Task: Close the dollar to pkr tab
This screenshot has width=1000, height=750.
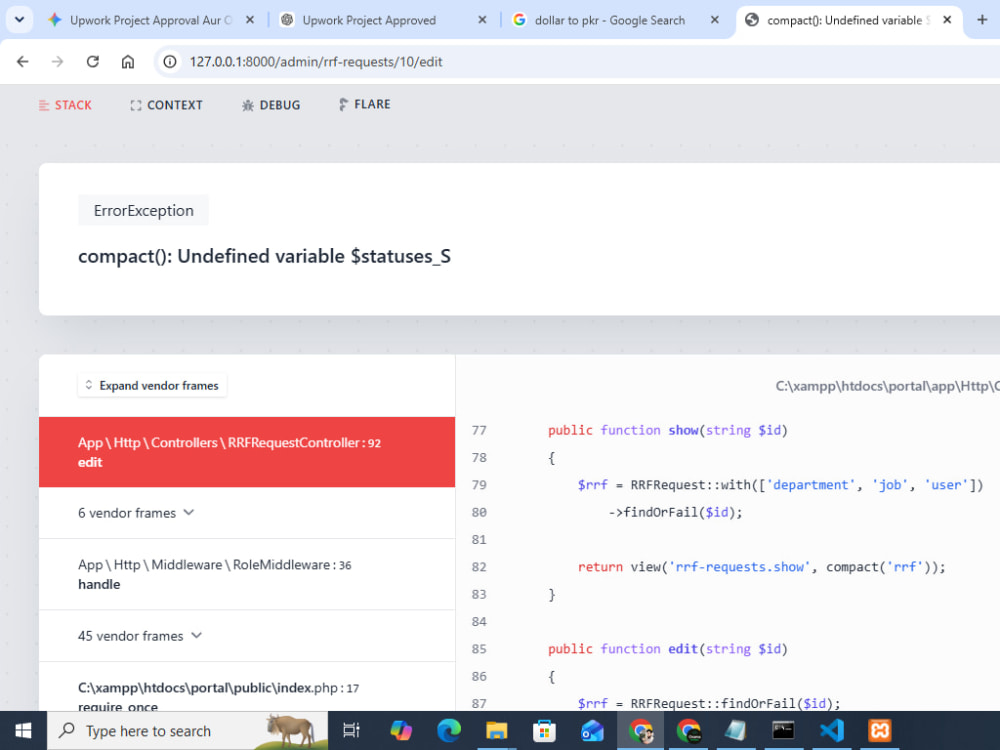Action: (x=715, y=20)
